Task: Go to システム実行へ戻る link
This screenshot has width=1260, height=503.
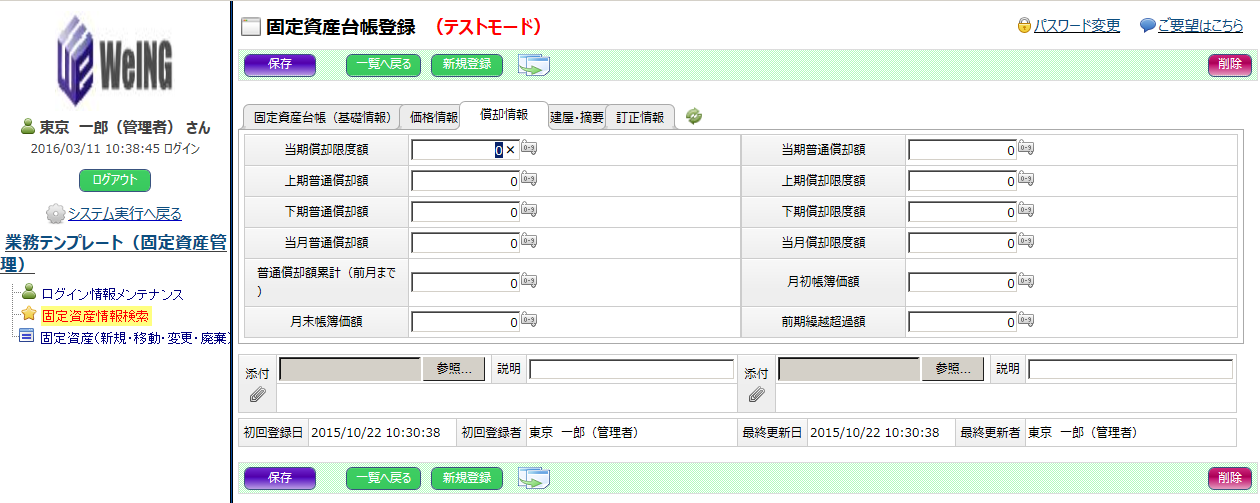Action: [124, 213]
